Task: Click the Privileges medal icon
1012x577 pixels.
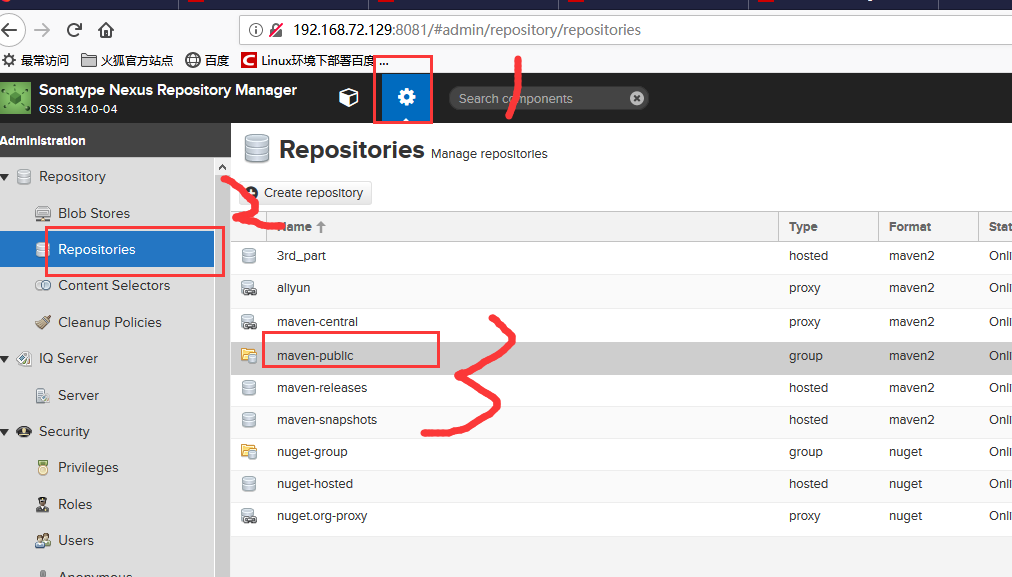Action: (43, 468)
